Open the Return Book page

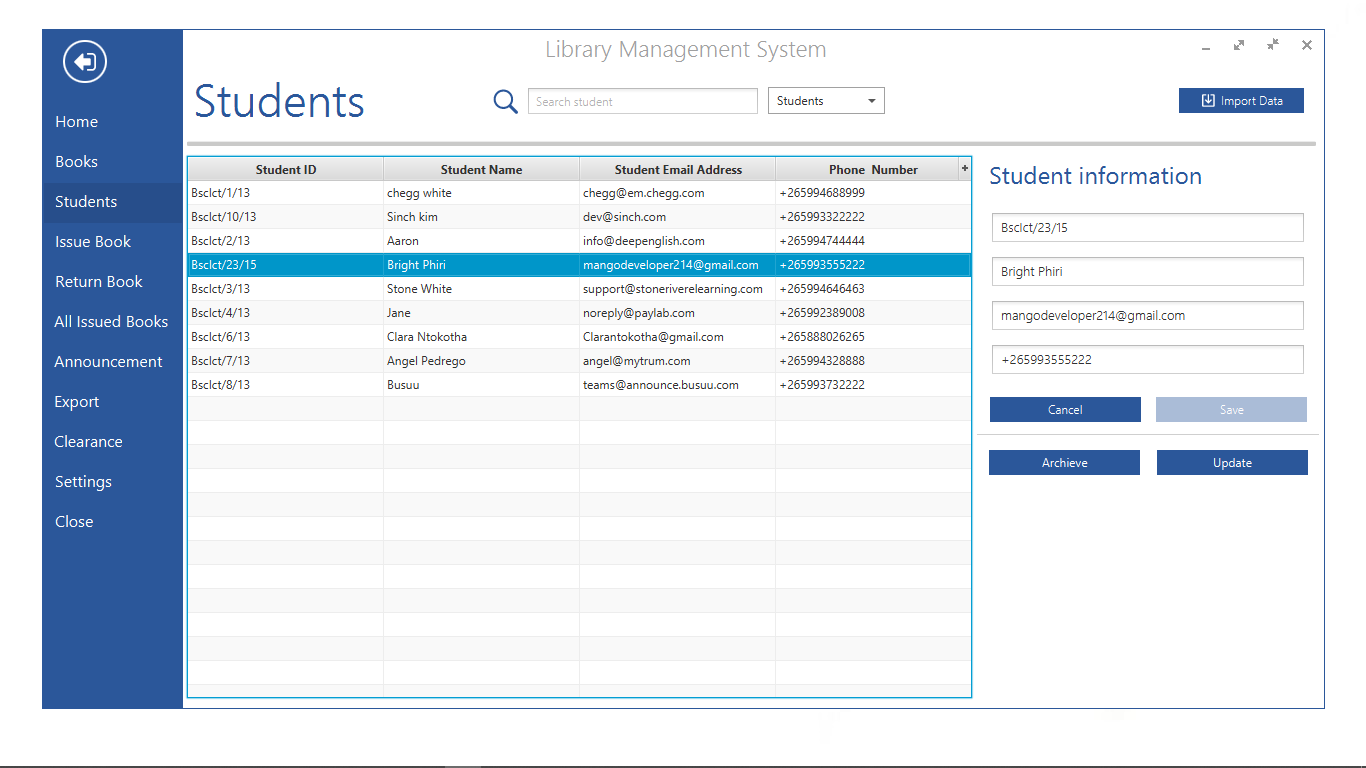pos(98,281)
